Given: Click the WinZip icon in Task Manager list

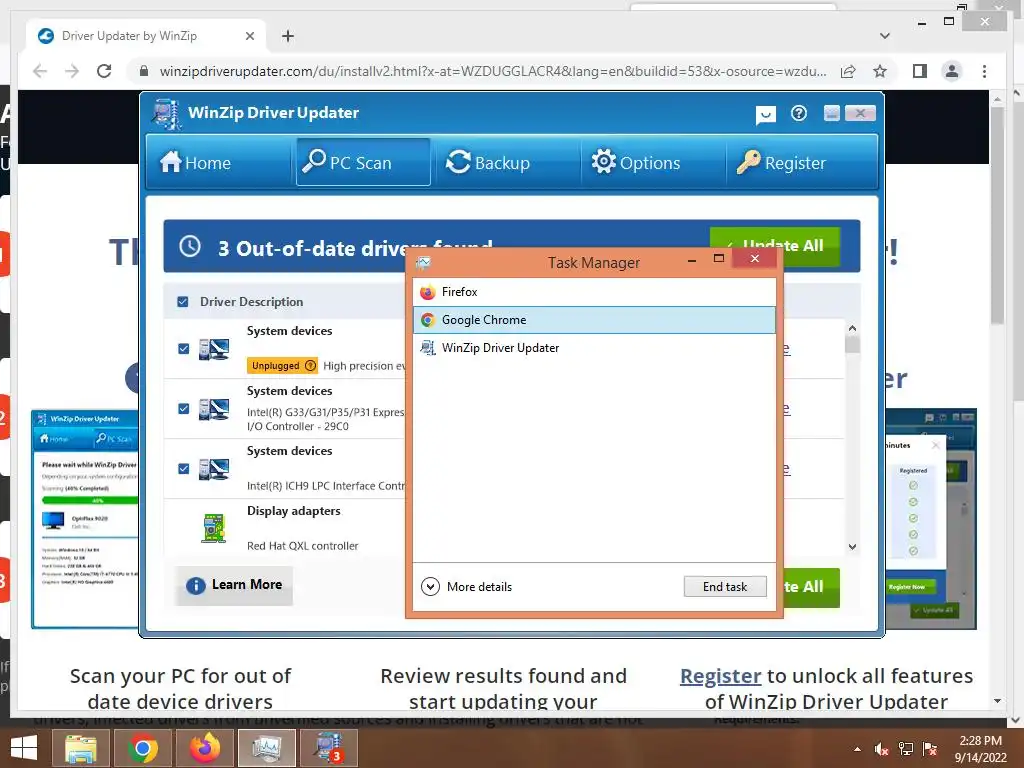Looking at the screenshot, I should 428,348.
